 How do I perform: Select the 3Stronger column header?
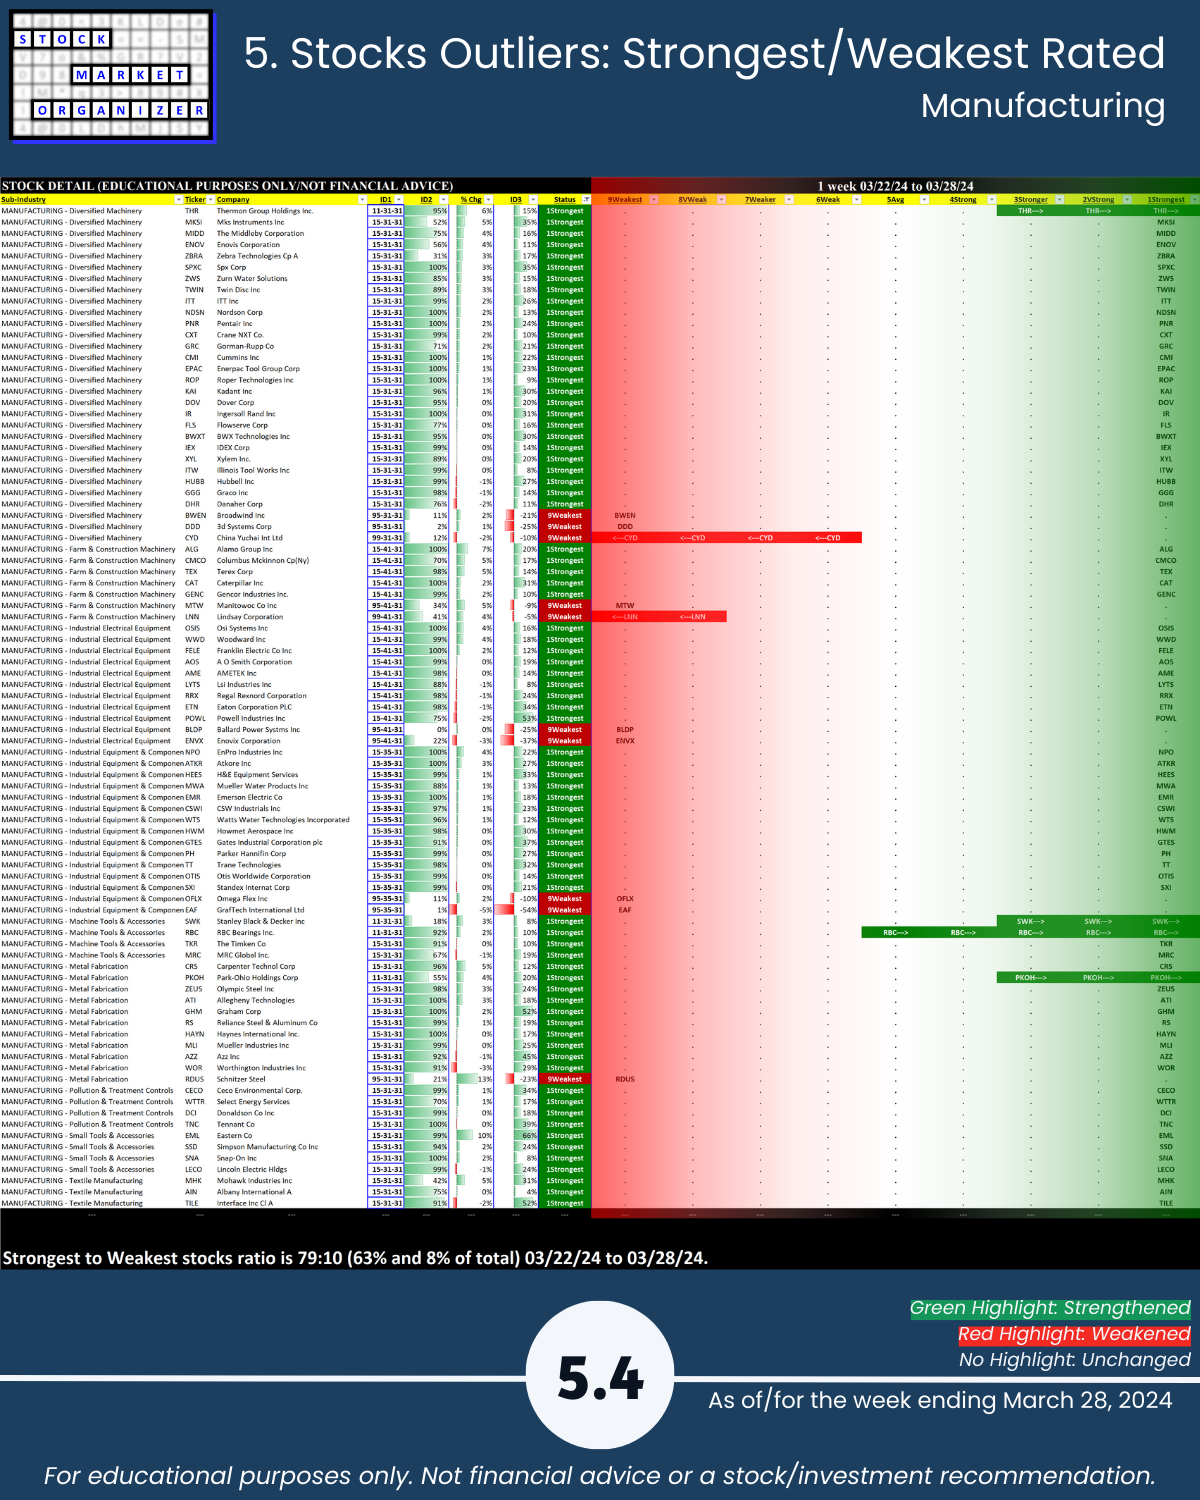(1031, 200)
